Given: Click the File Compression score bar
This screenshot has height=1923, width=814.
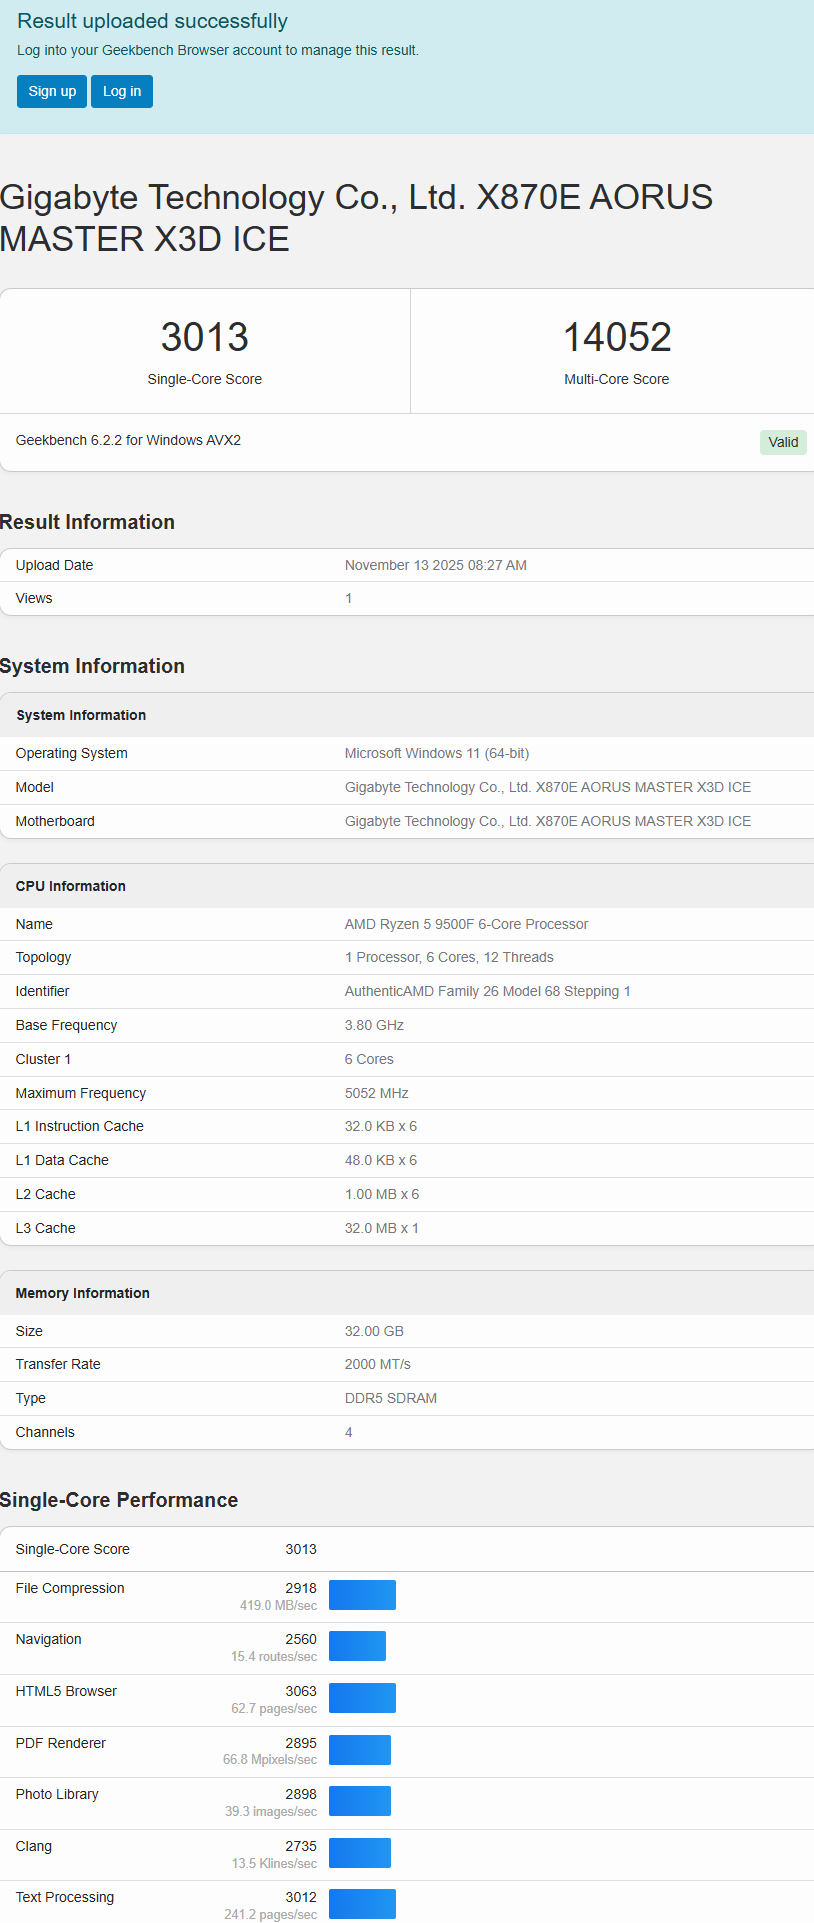Looking at the screenshot, I should [362, 1595].
